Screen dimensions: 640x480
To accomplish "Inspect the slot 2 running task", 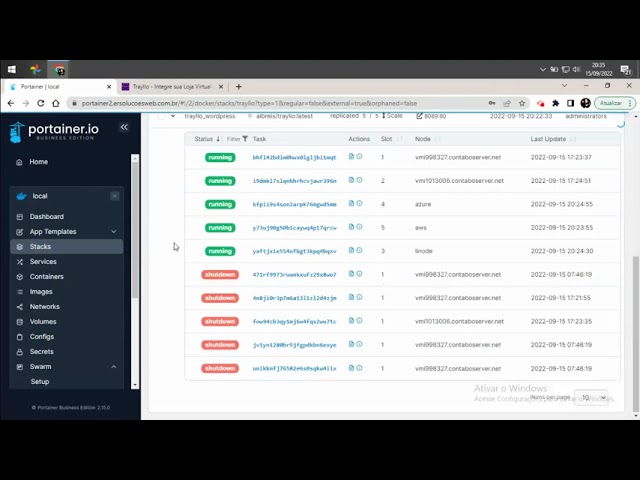I will click(x=359, y=180).
